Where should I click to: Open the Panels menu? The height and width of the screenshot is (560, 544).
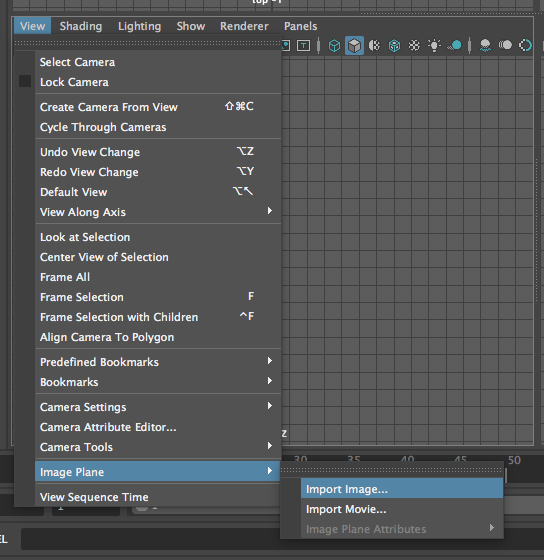click(x=300, y=26)
